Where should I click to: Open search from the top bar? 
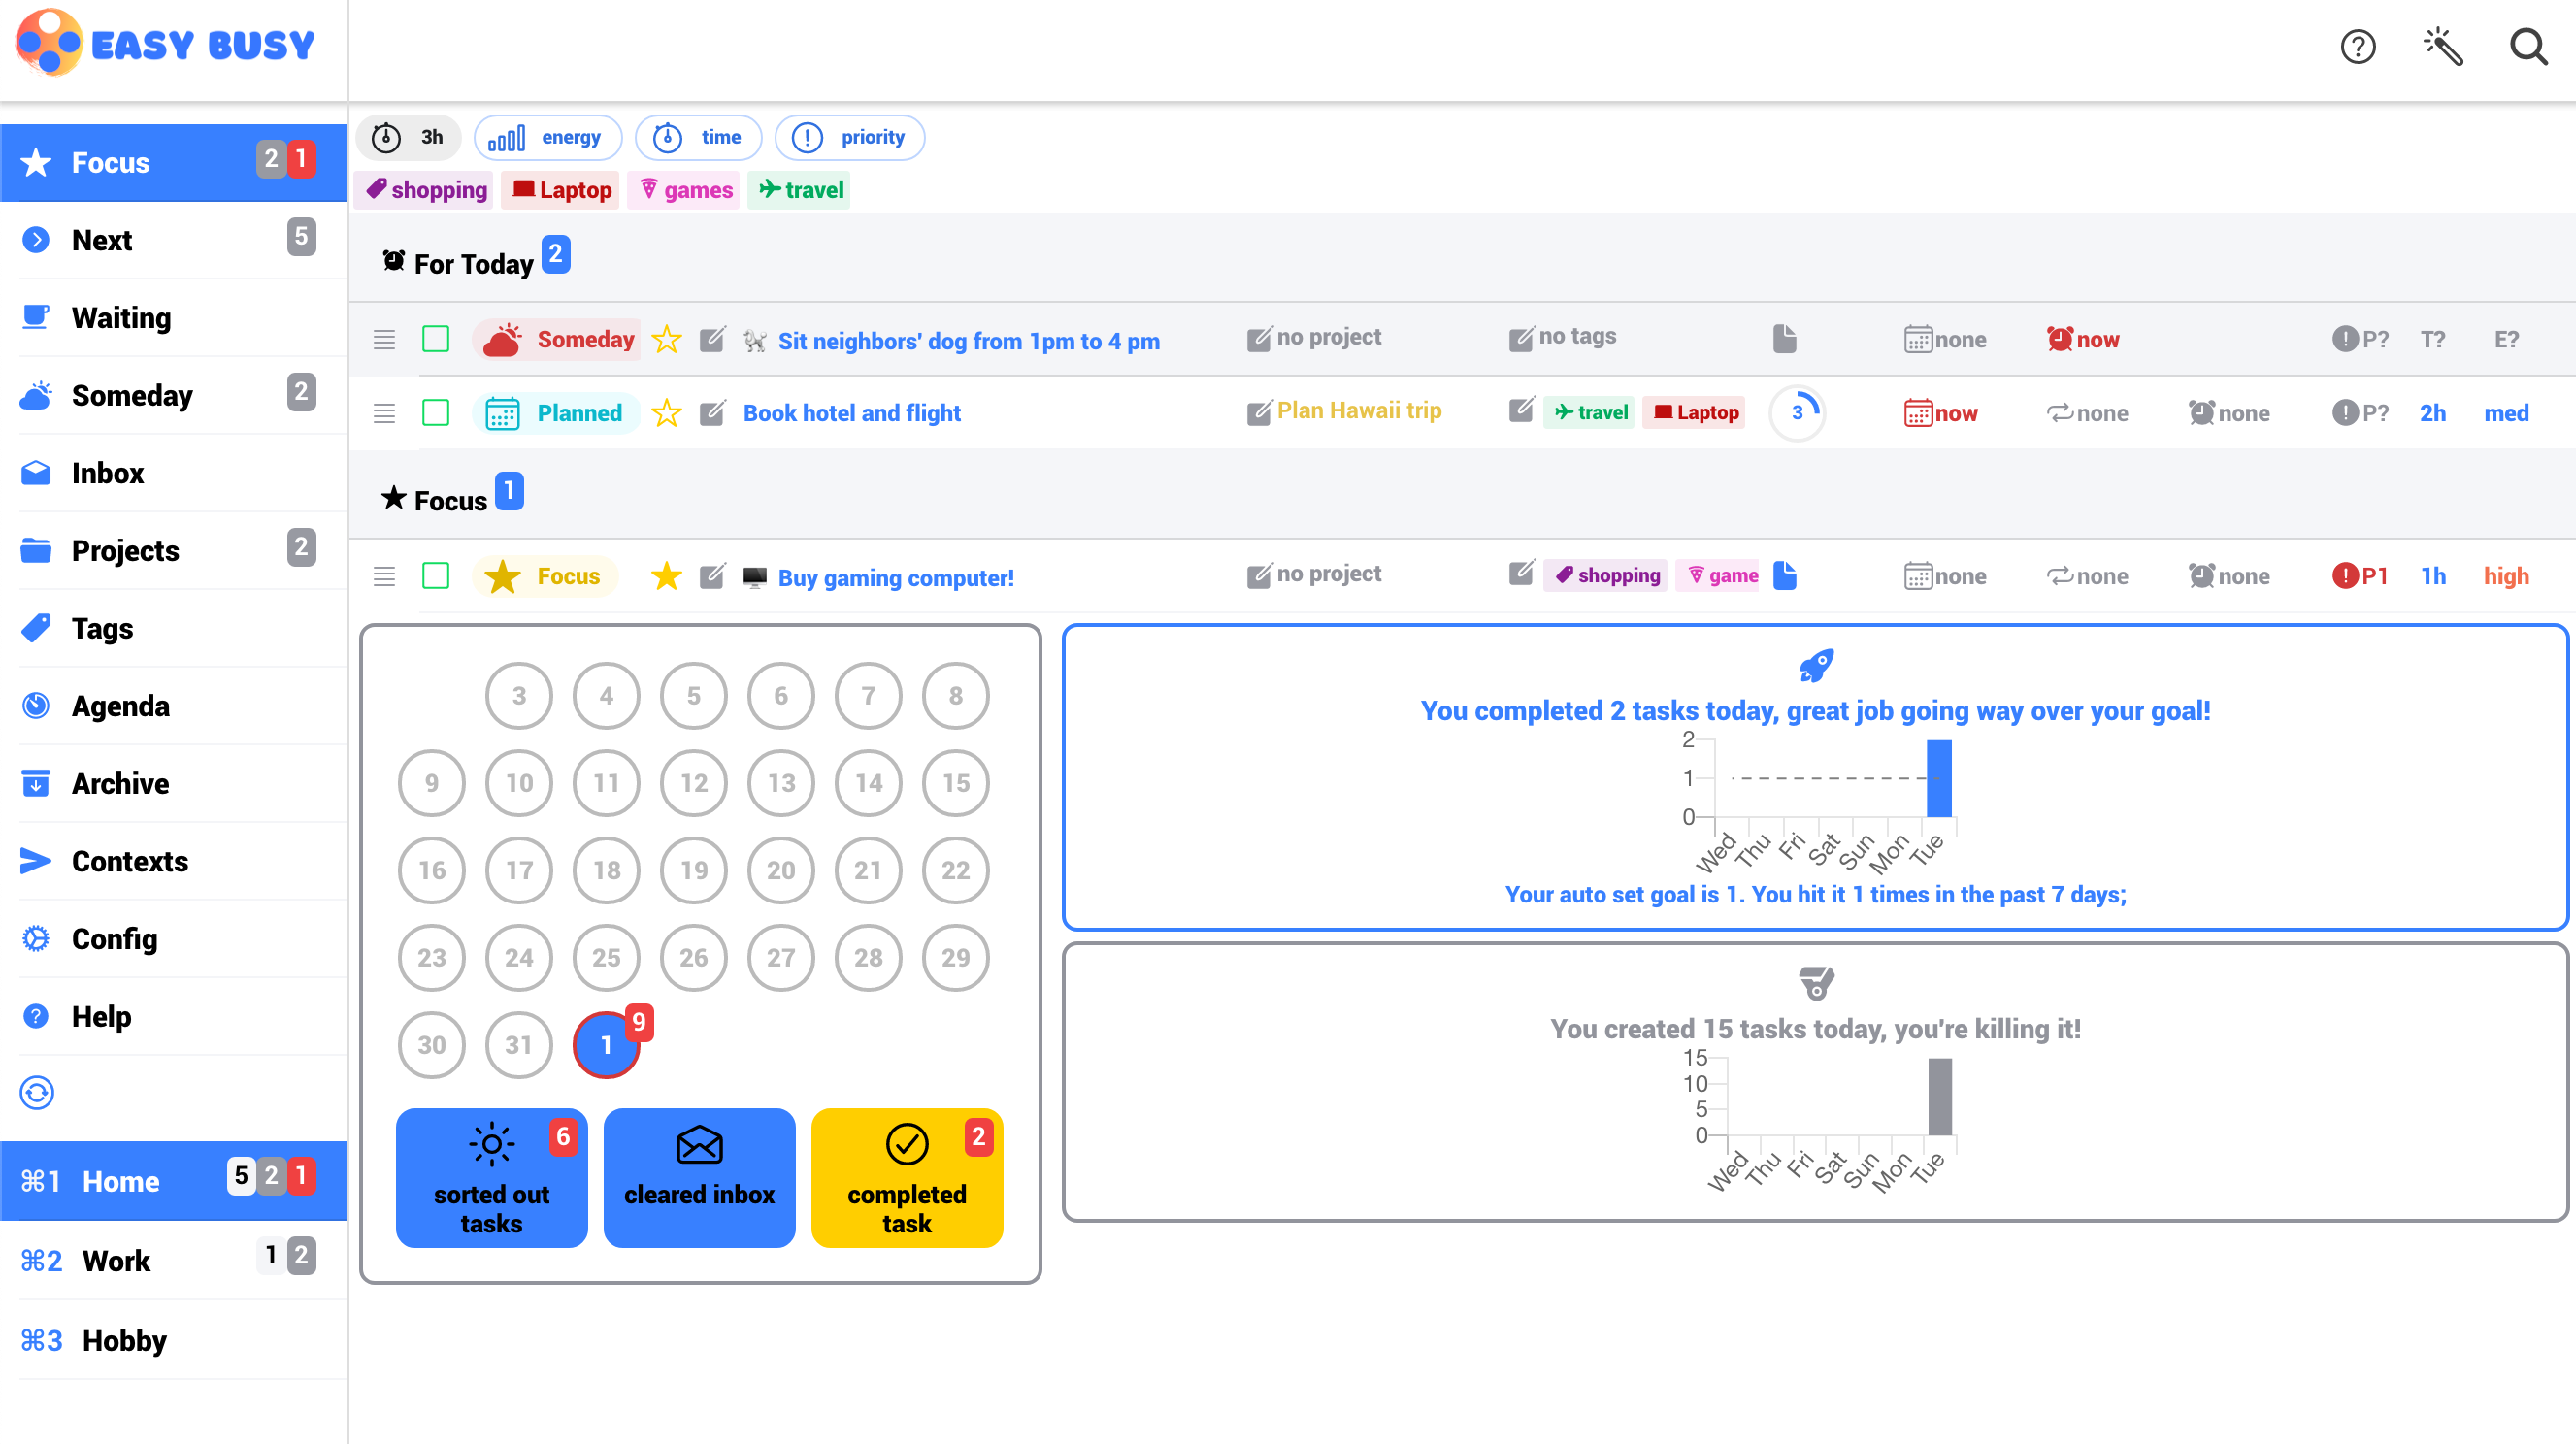point(2528,47)
